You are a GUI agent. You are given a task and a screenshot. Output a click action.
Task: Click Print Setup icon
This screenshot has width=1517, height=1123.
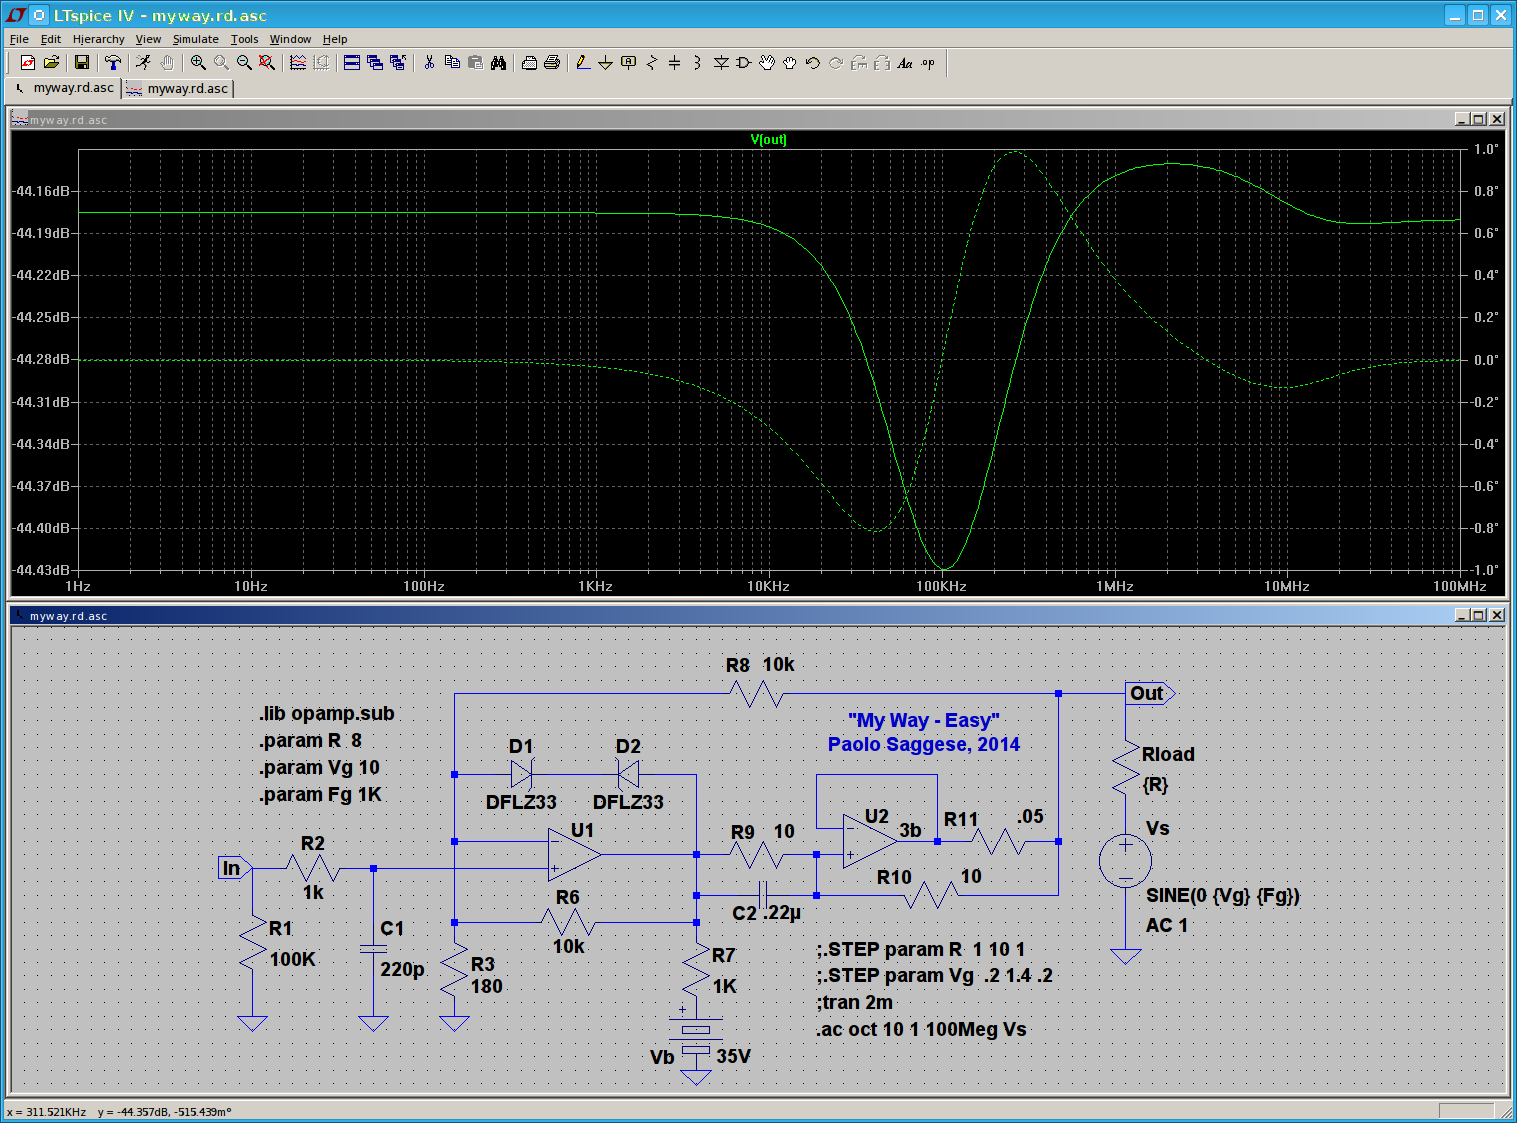pos(529,63)
